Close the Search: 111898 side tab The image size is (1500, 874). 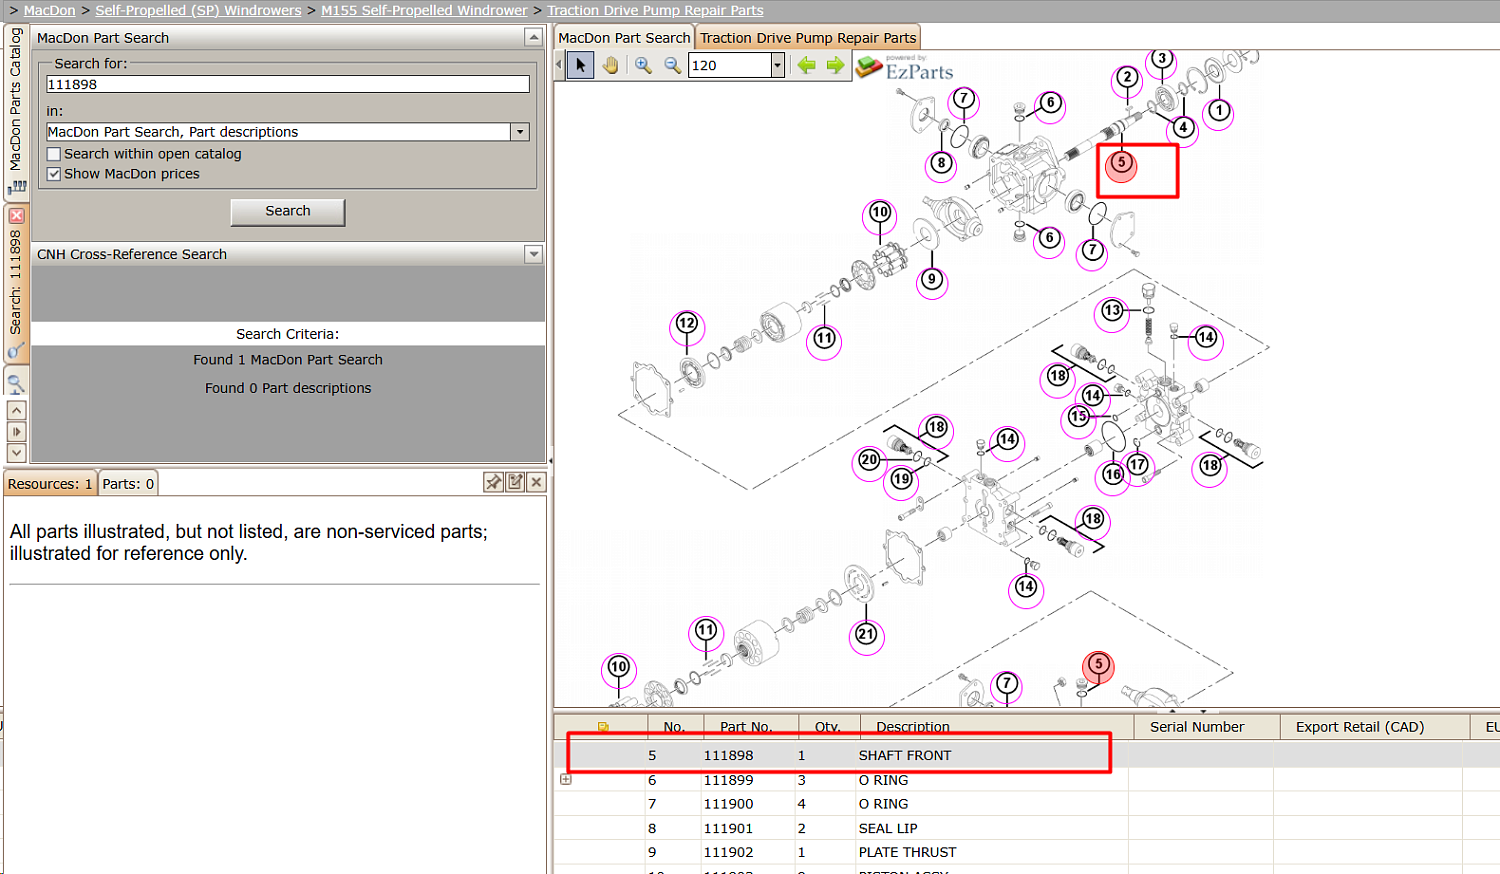(x=16, y=215)
